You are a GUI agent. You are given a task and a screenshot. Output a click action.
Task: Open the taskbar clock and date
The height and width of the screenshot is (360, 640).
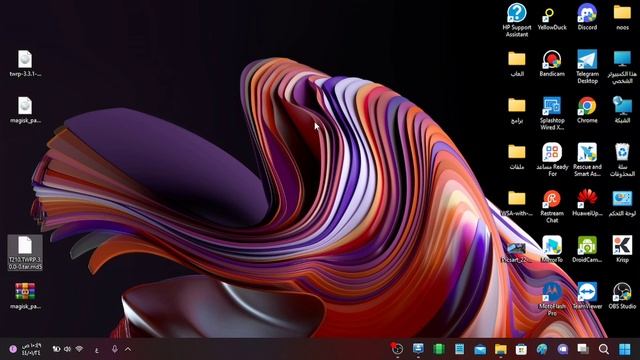(31, 349)
